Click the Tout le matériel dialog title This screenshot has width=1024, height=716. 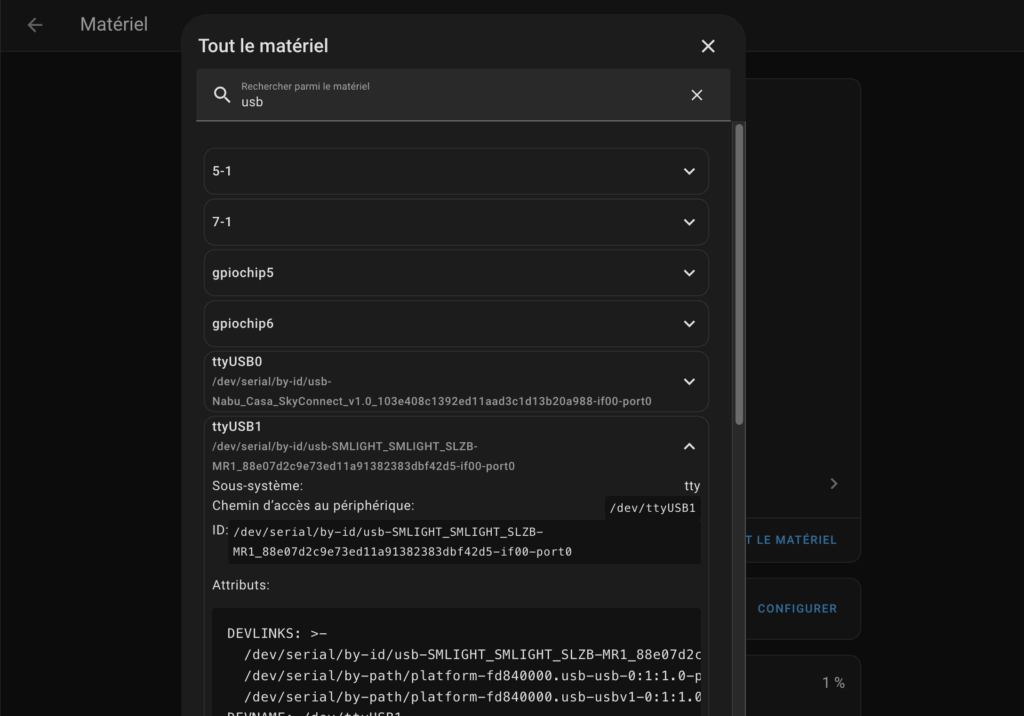click(263, 46)
